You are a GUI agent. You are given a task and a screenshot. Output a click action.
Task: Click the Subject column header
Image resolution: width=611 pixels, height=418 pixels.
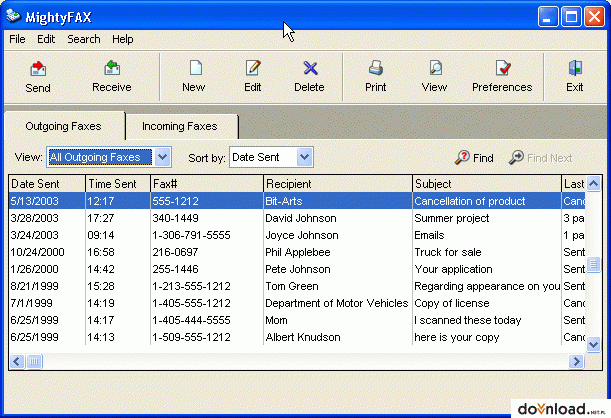coord(487,183)
